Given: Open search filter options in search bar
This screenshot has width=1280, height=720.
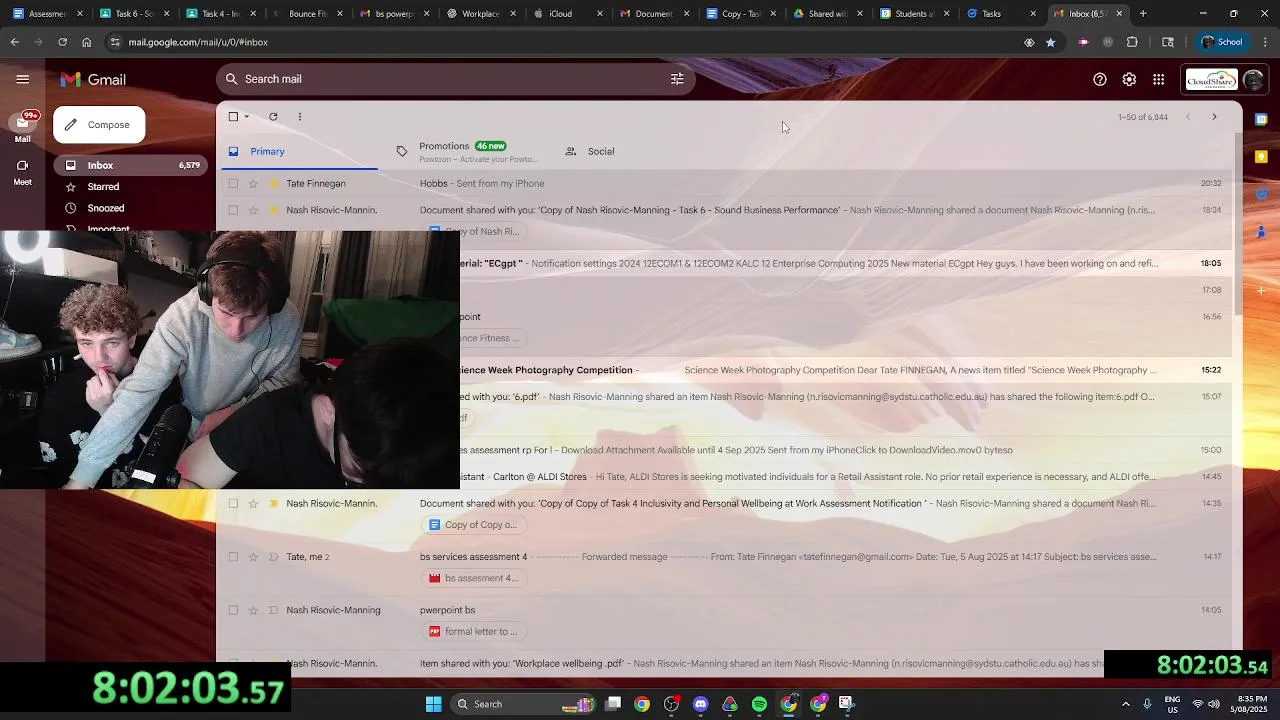Looking at the screenshot, I should coord(677,79).
